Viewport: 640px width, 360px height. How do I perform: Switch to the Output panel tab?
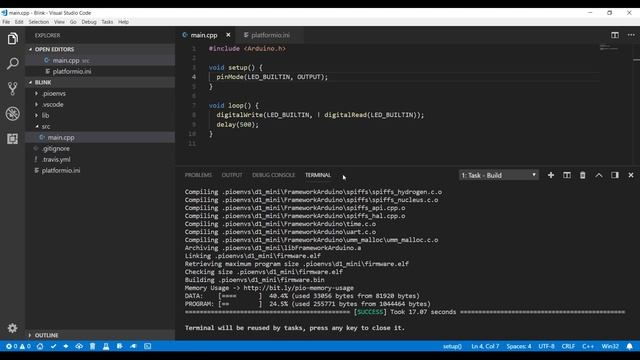(x=232, y=175)
